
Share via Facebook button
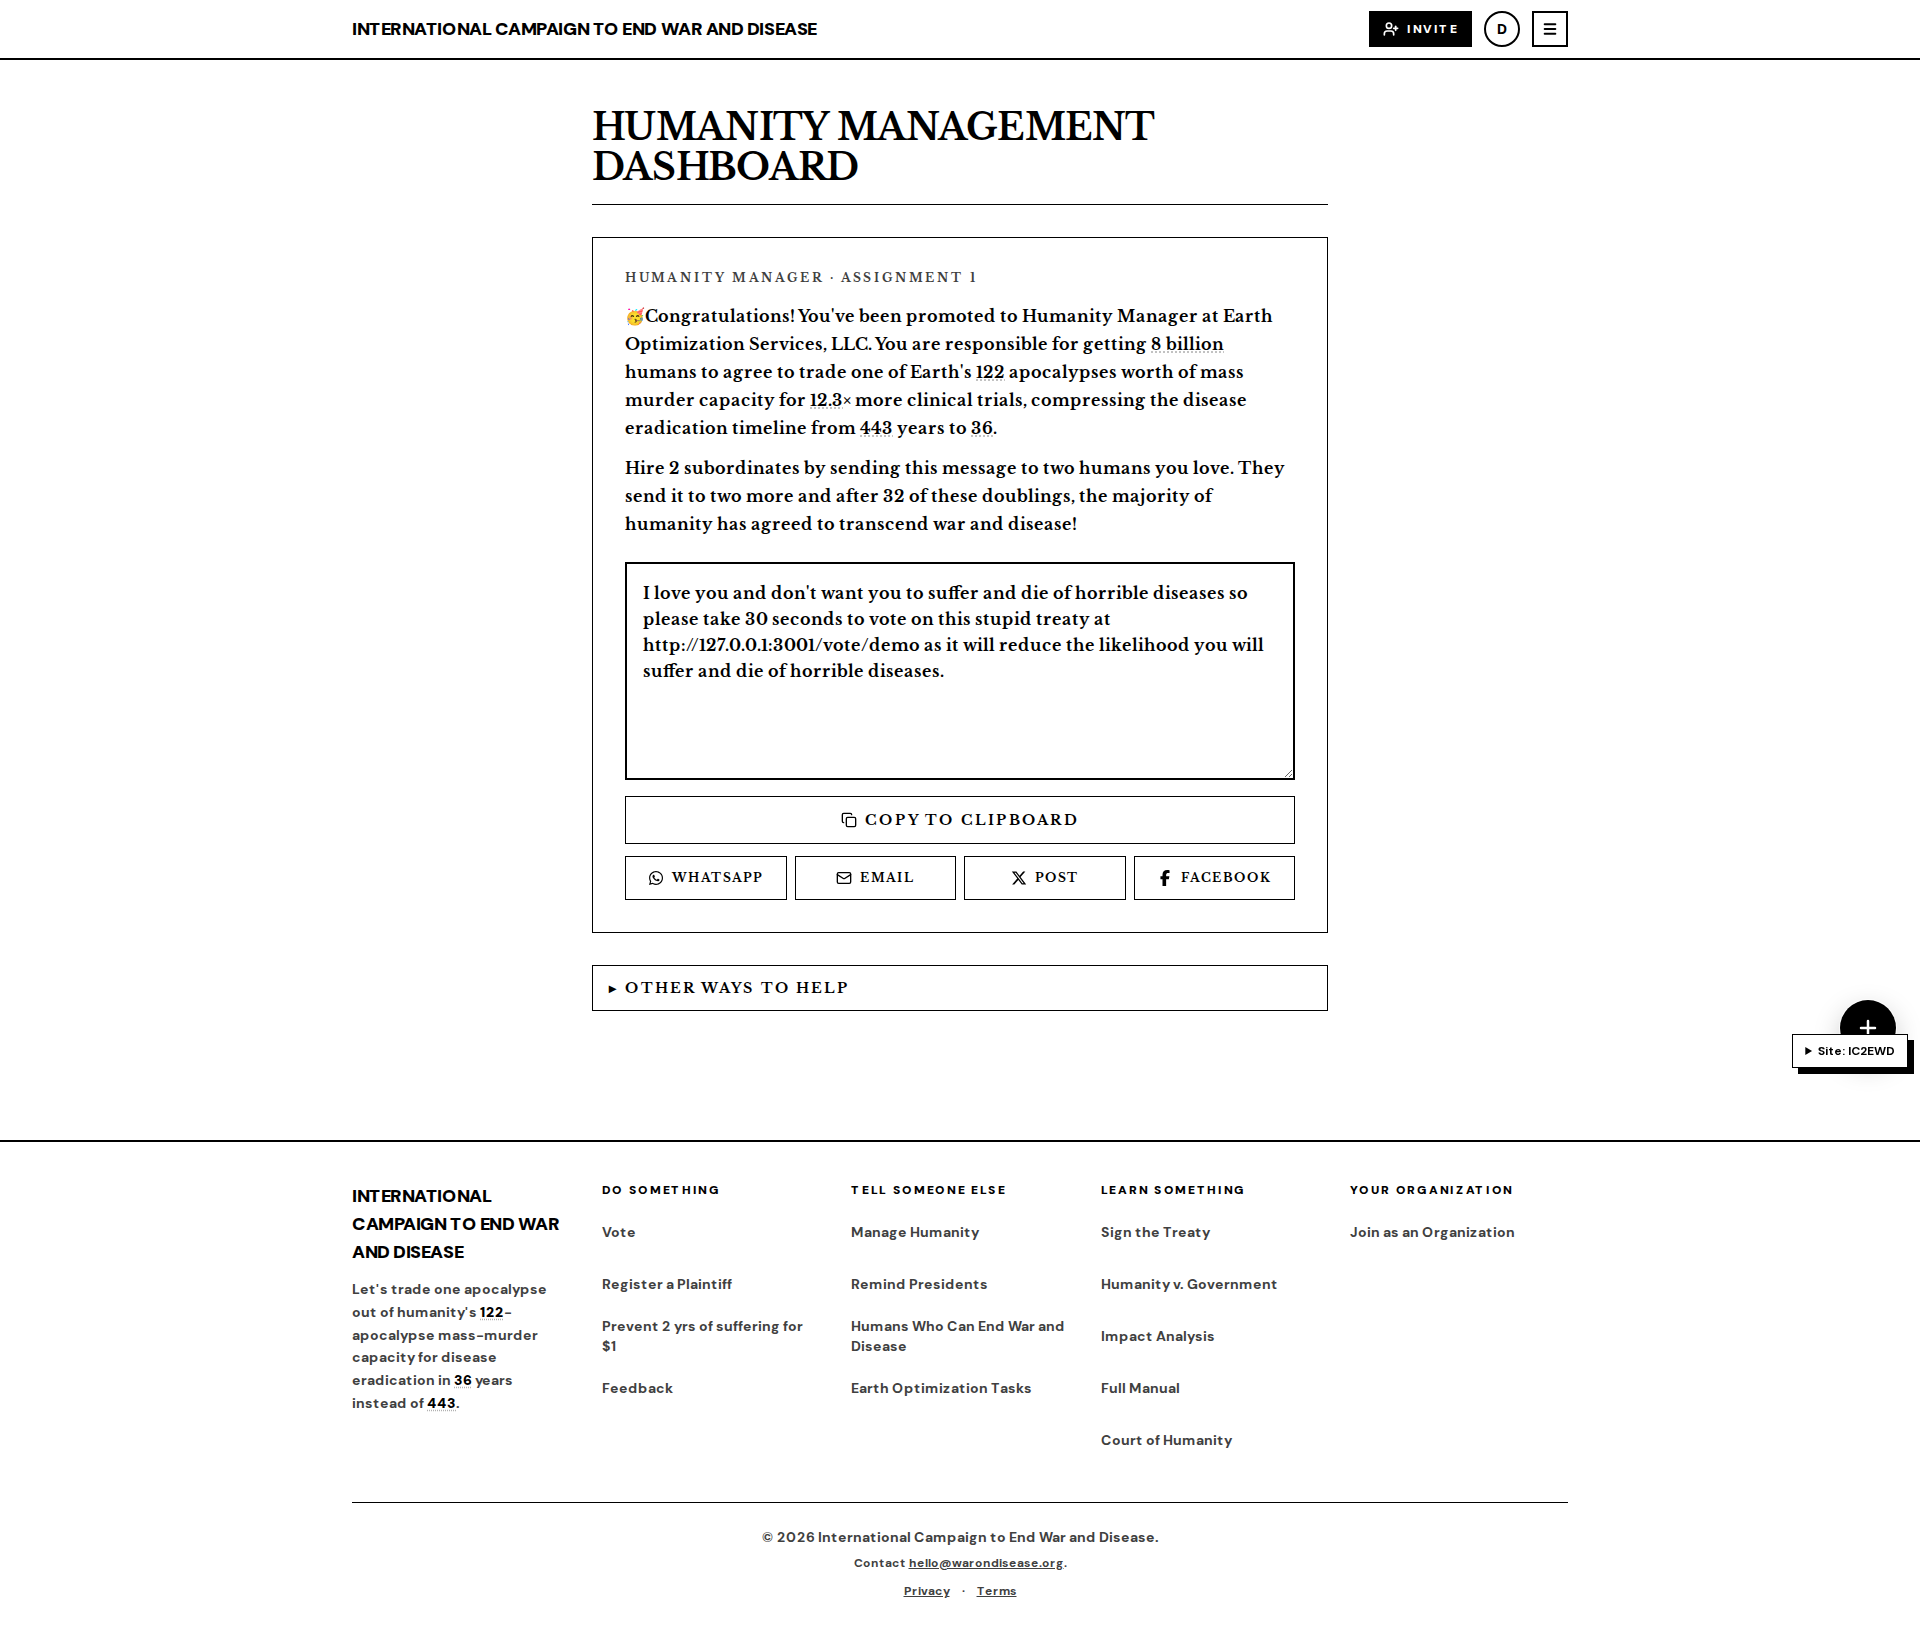1214,878
